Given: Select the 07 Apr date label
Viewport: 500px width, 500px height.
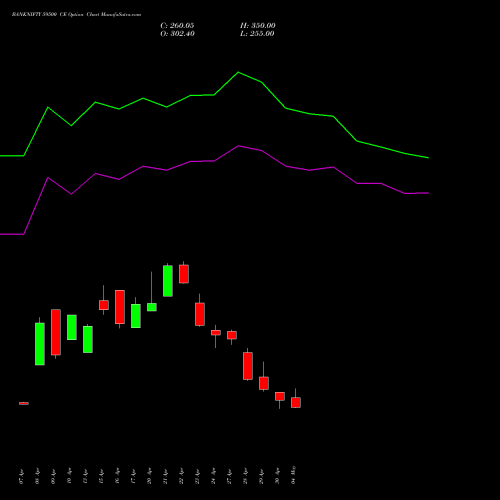Looking at the screenshot, I should coord(22,477).
